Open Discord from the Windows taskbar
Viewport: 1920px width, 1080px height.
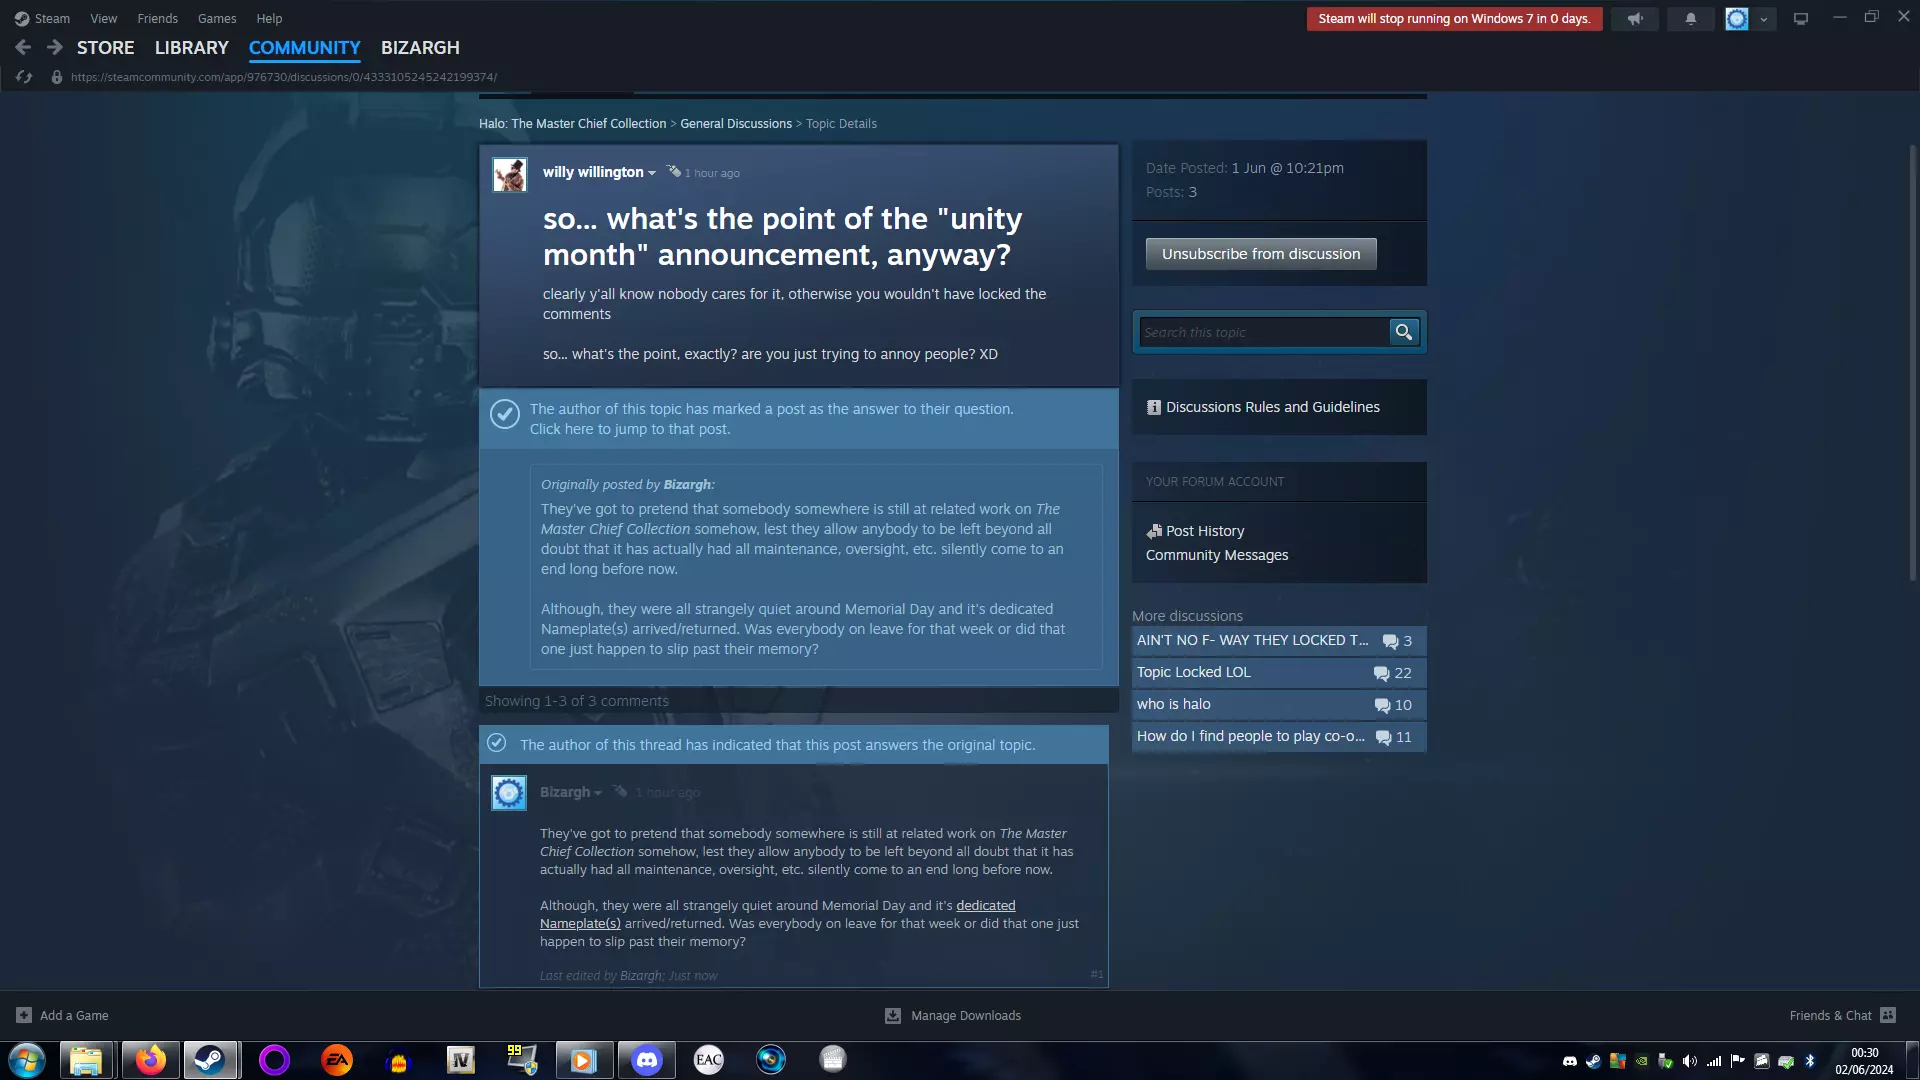pos(647,1060)
